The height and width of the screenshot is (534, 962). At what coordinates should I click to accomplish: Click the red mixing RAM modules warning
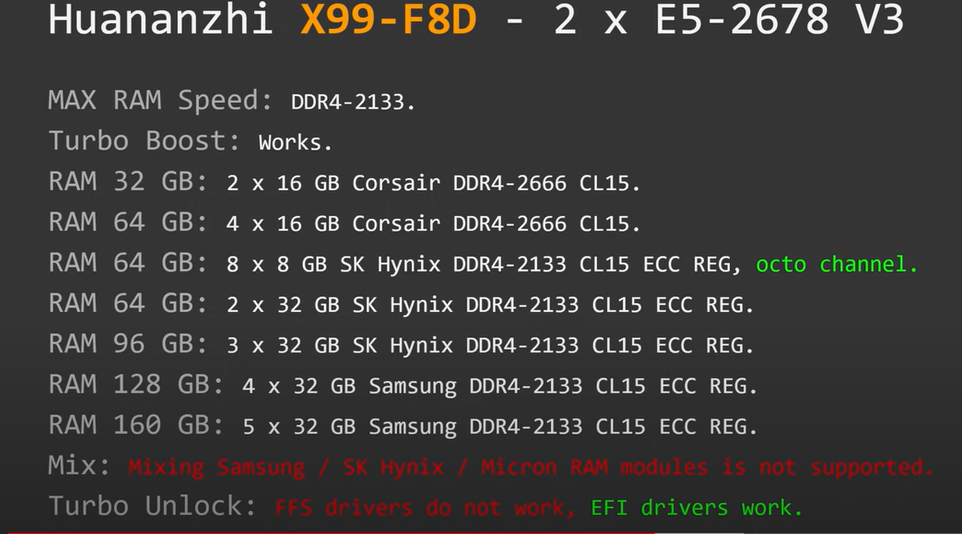tap(530, 467)
